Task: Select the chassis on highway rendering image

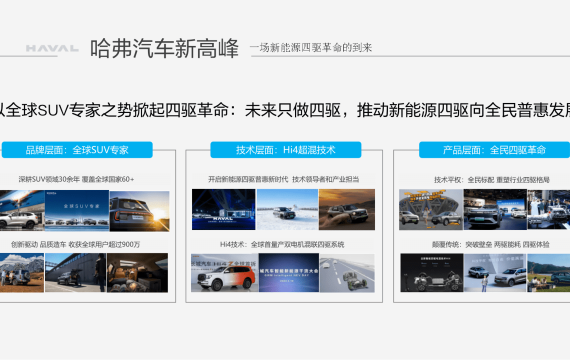Action: point(347,273)
